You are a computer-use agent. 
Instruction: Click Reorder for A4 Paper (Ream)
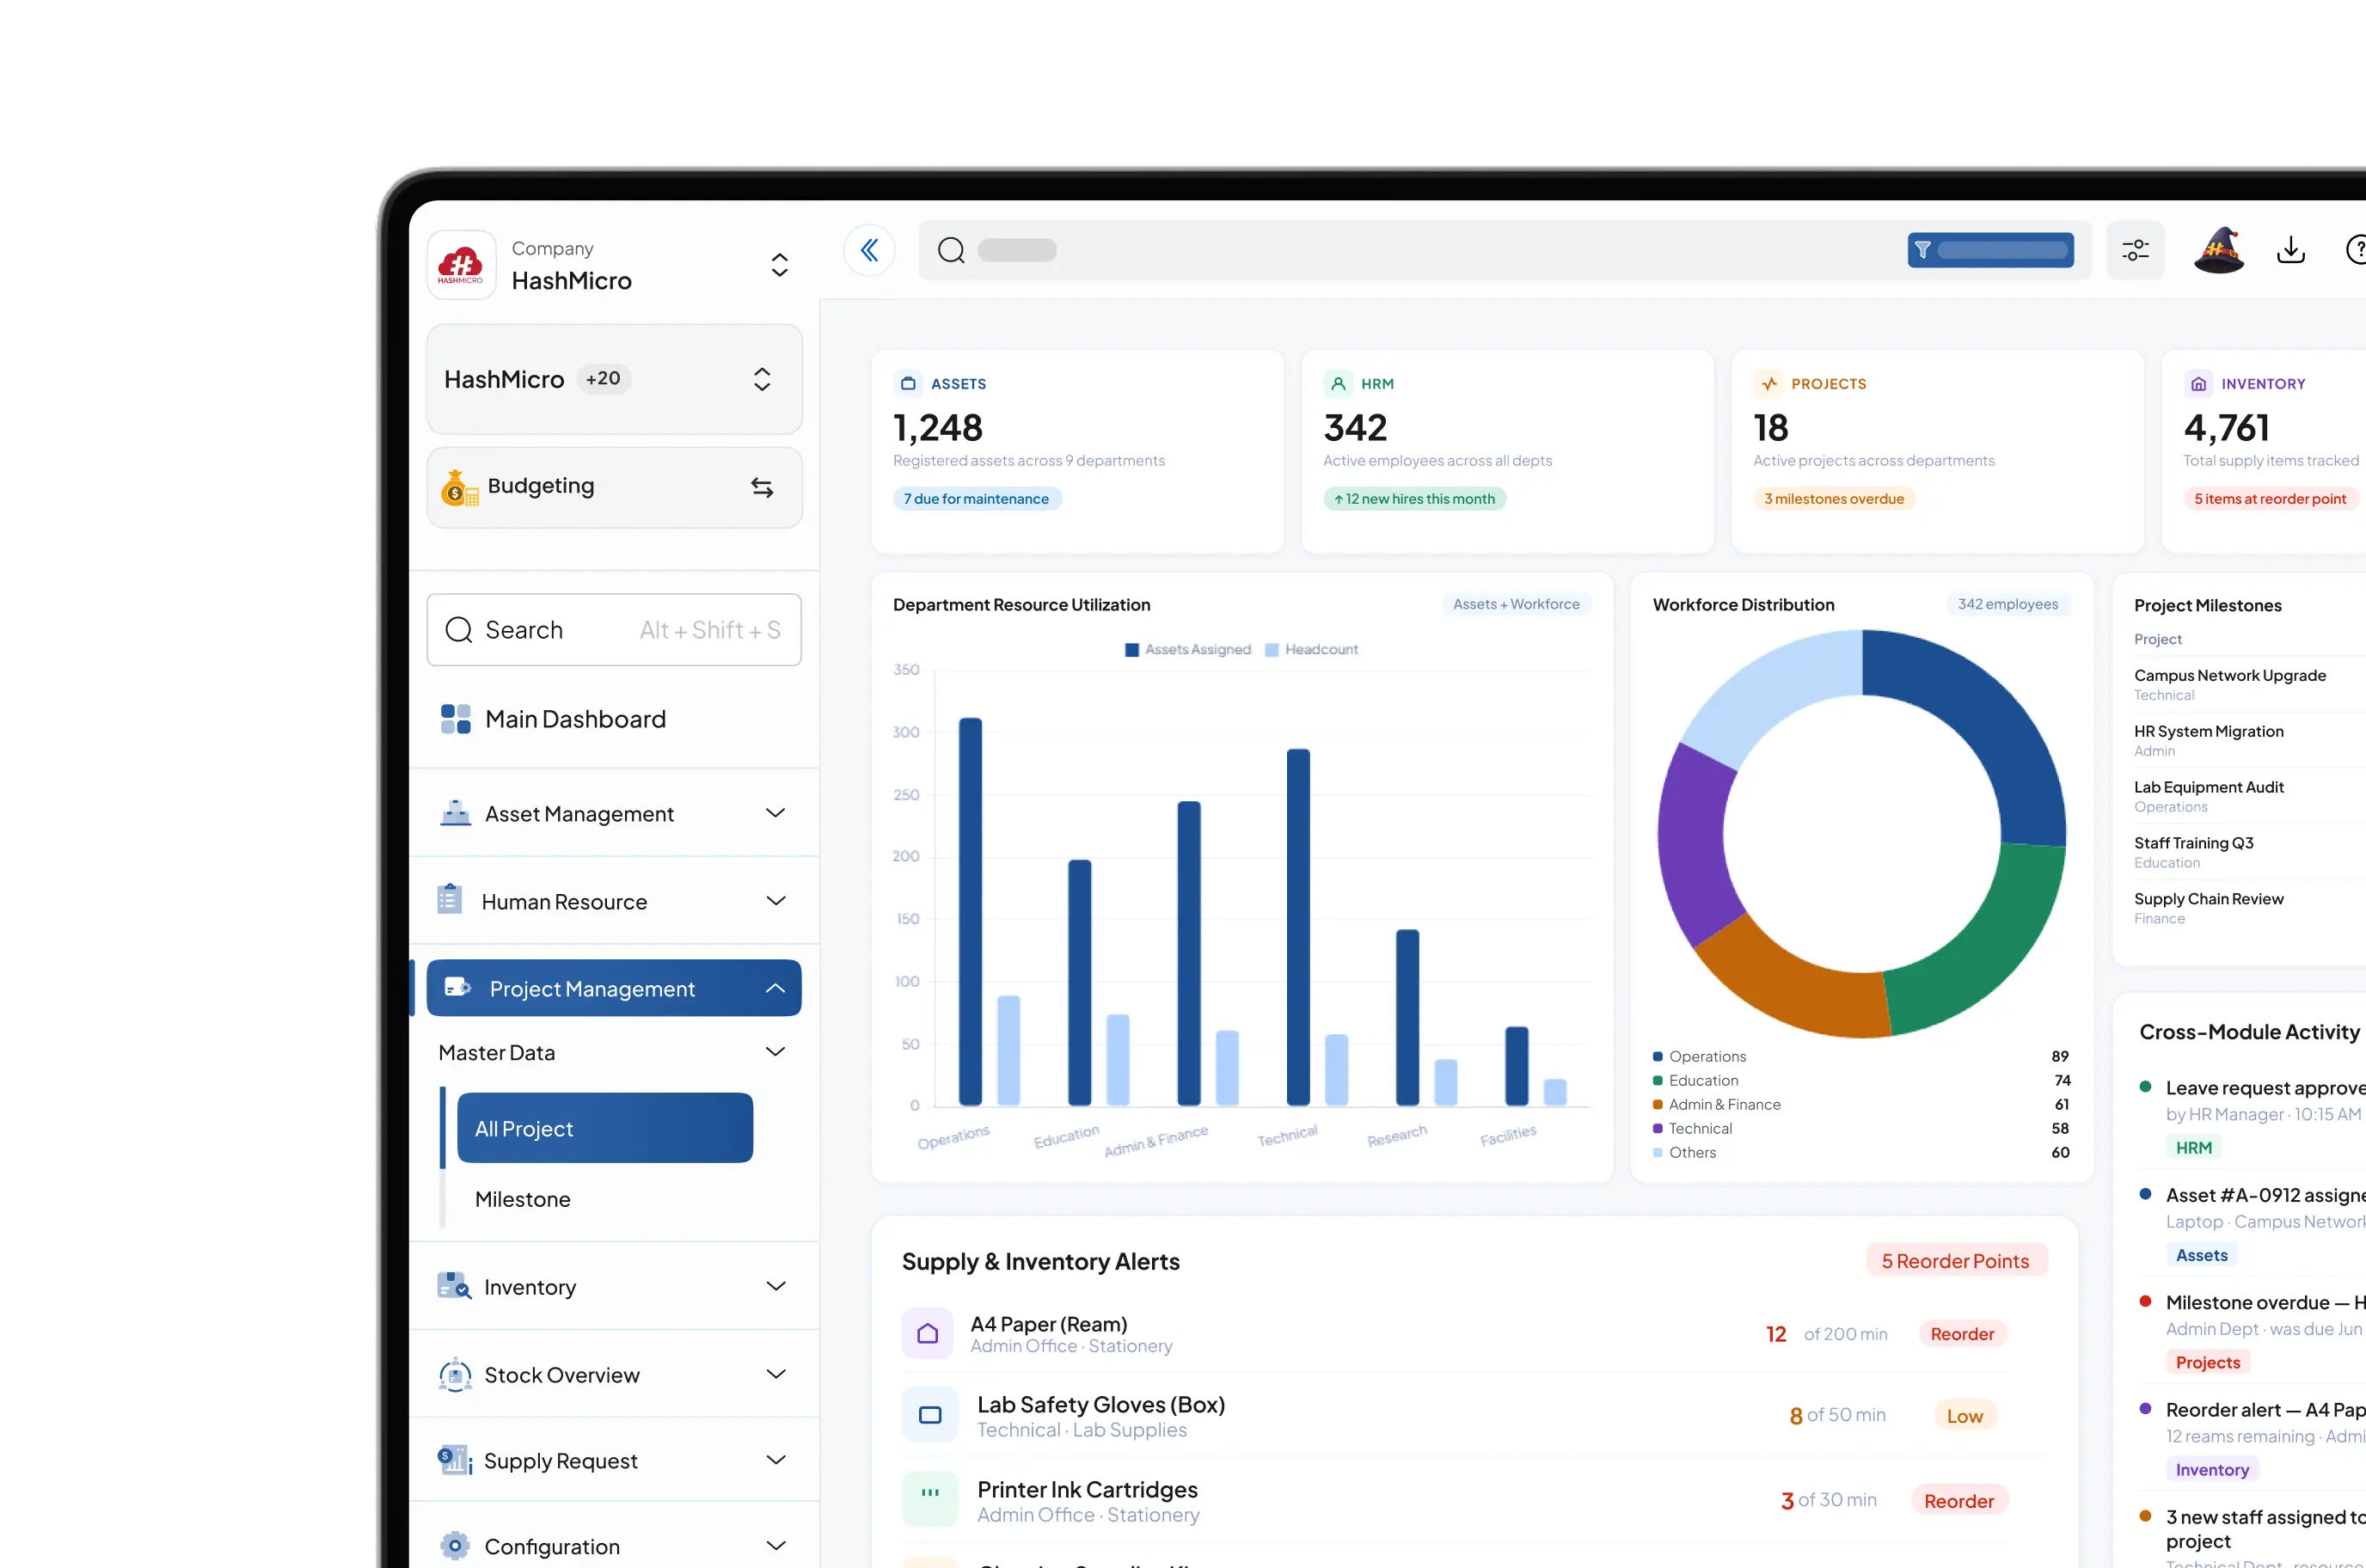(1962, 1333)
